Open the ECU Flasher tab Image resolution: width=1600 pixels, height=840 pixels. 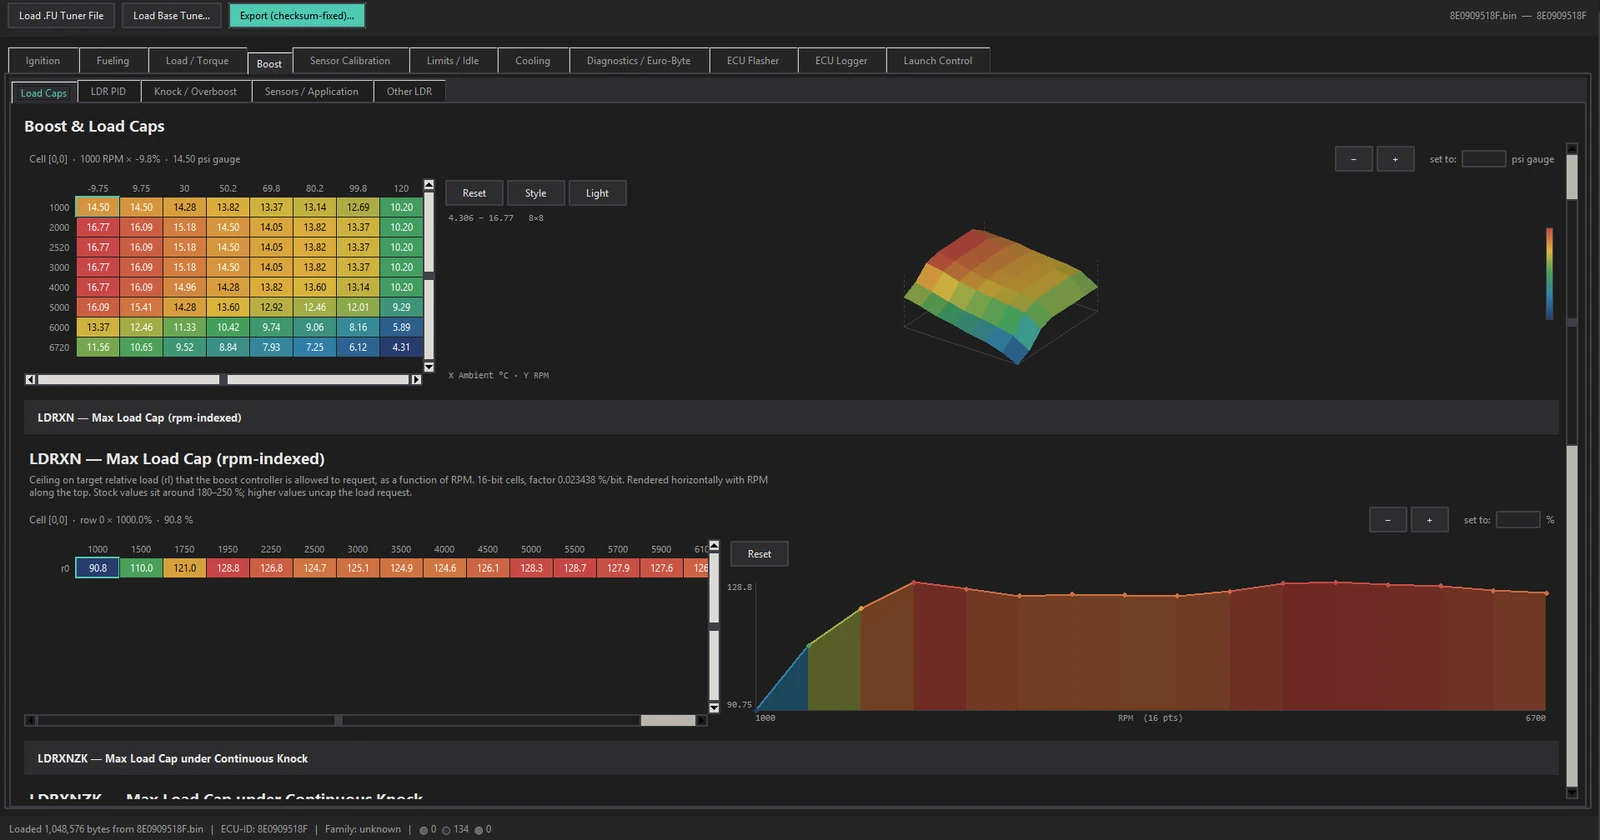pos(753,61)
